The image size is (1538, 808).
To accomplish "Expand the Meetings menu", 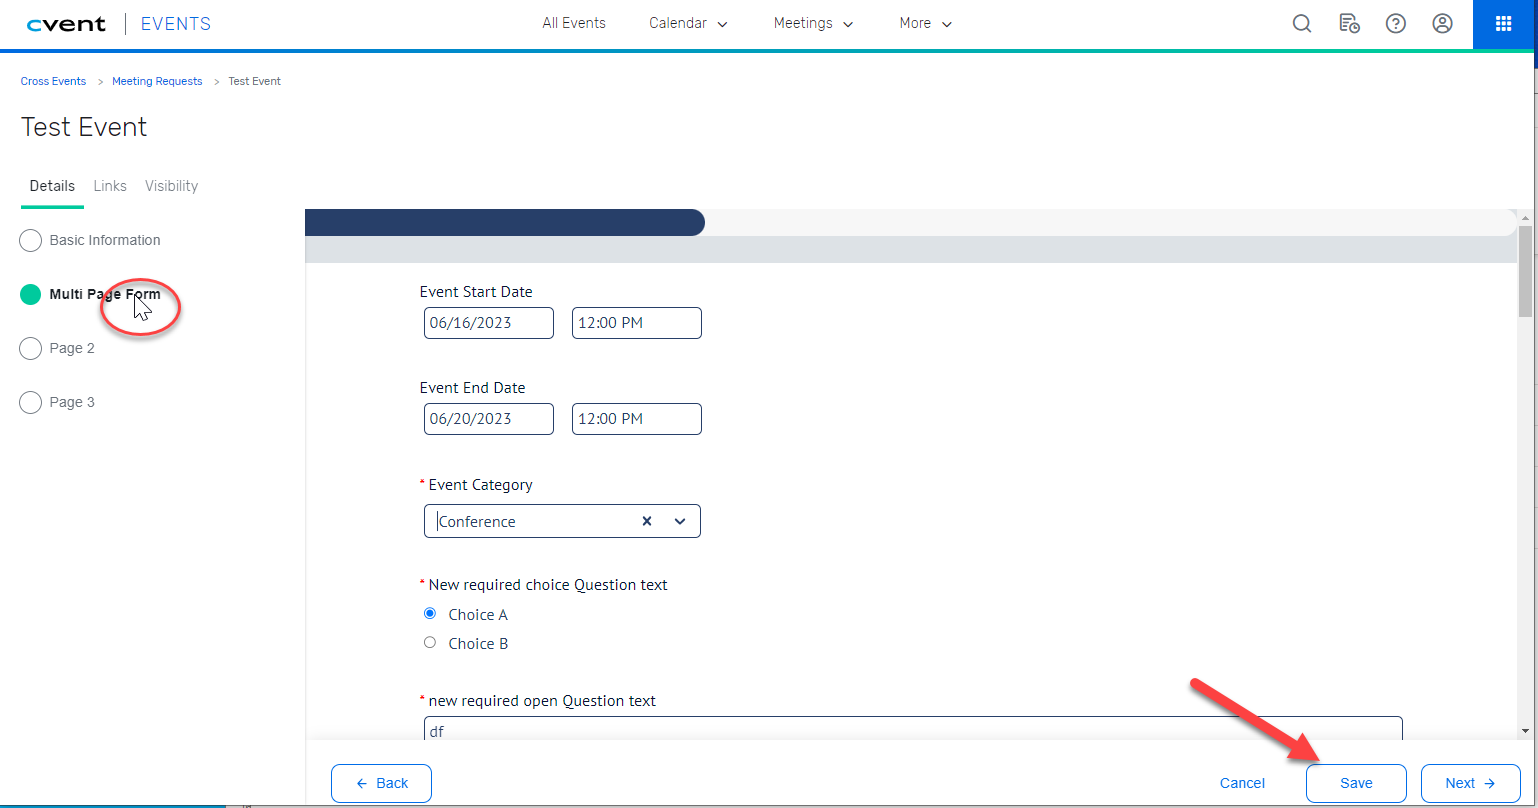I will pos(813,23).
